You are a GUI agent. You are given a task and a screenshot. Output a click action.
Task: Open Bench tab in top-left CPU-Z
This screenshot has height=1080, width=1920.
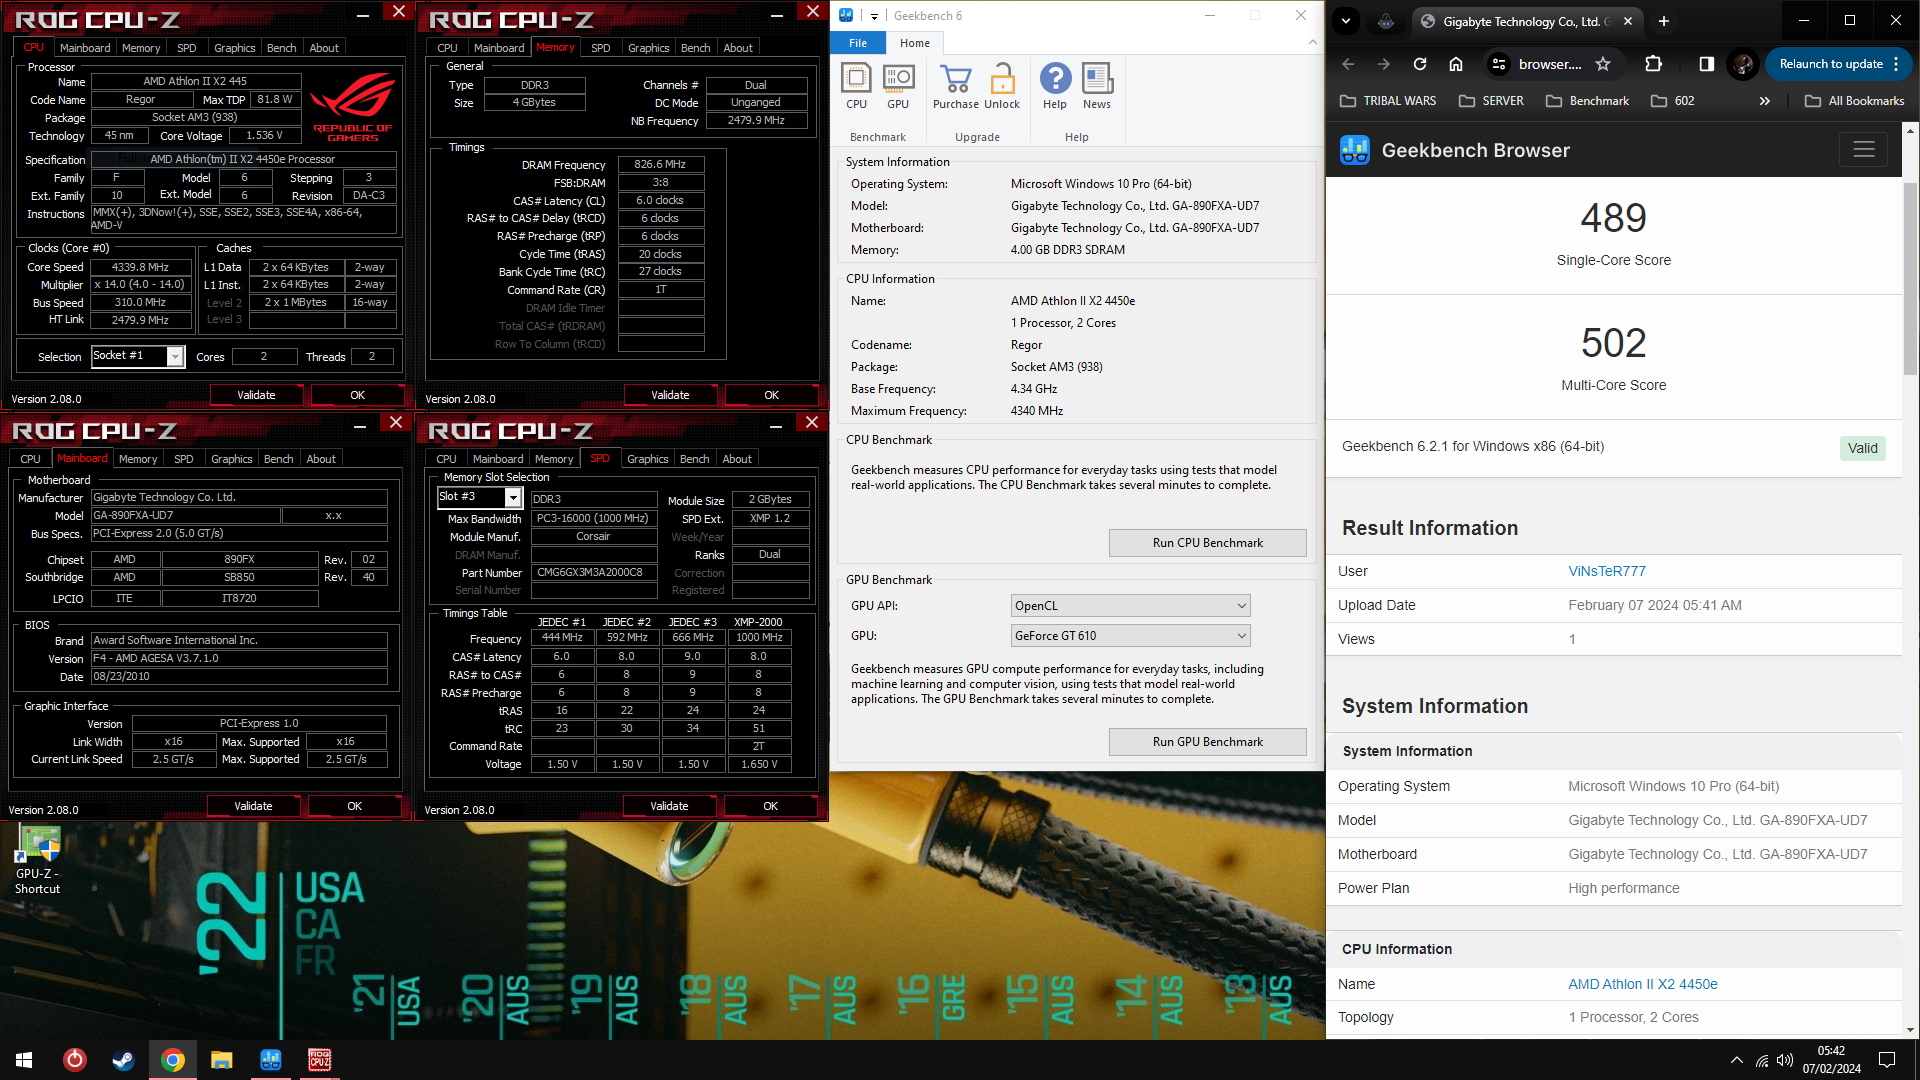pos(282,48)
